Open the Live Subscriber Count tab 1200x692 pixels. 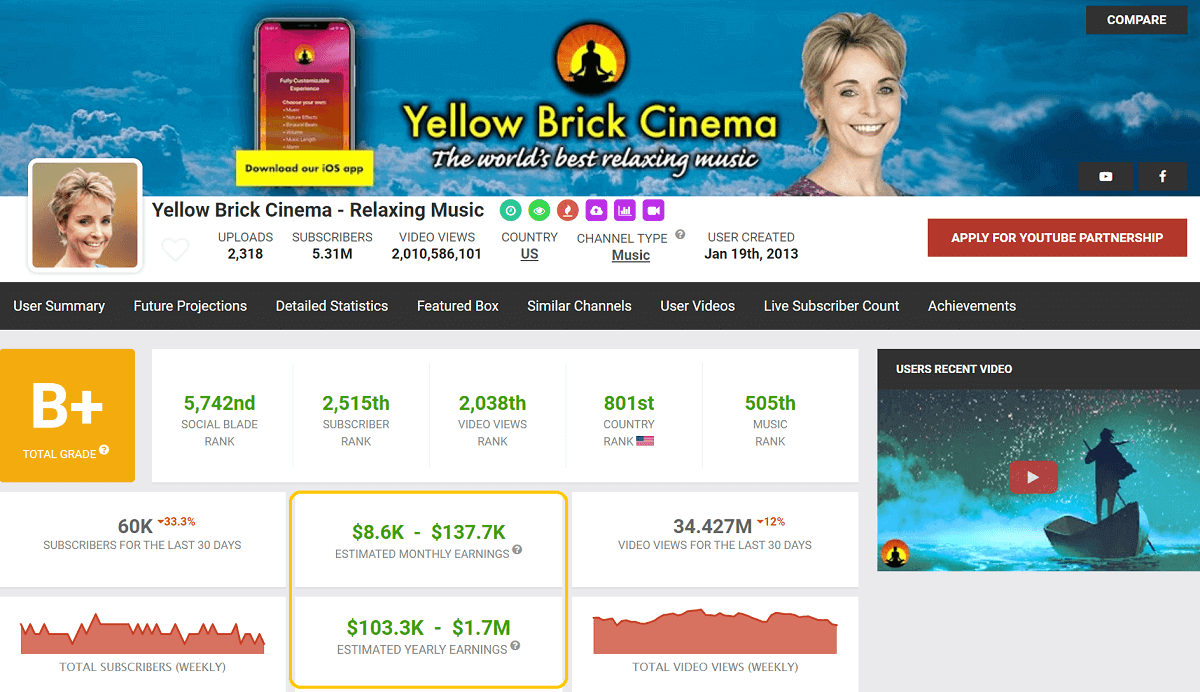pyautogui.click(x=832, y=306)
